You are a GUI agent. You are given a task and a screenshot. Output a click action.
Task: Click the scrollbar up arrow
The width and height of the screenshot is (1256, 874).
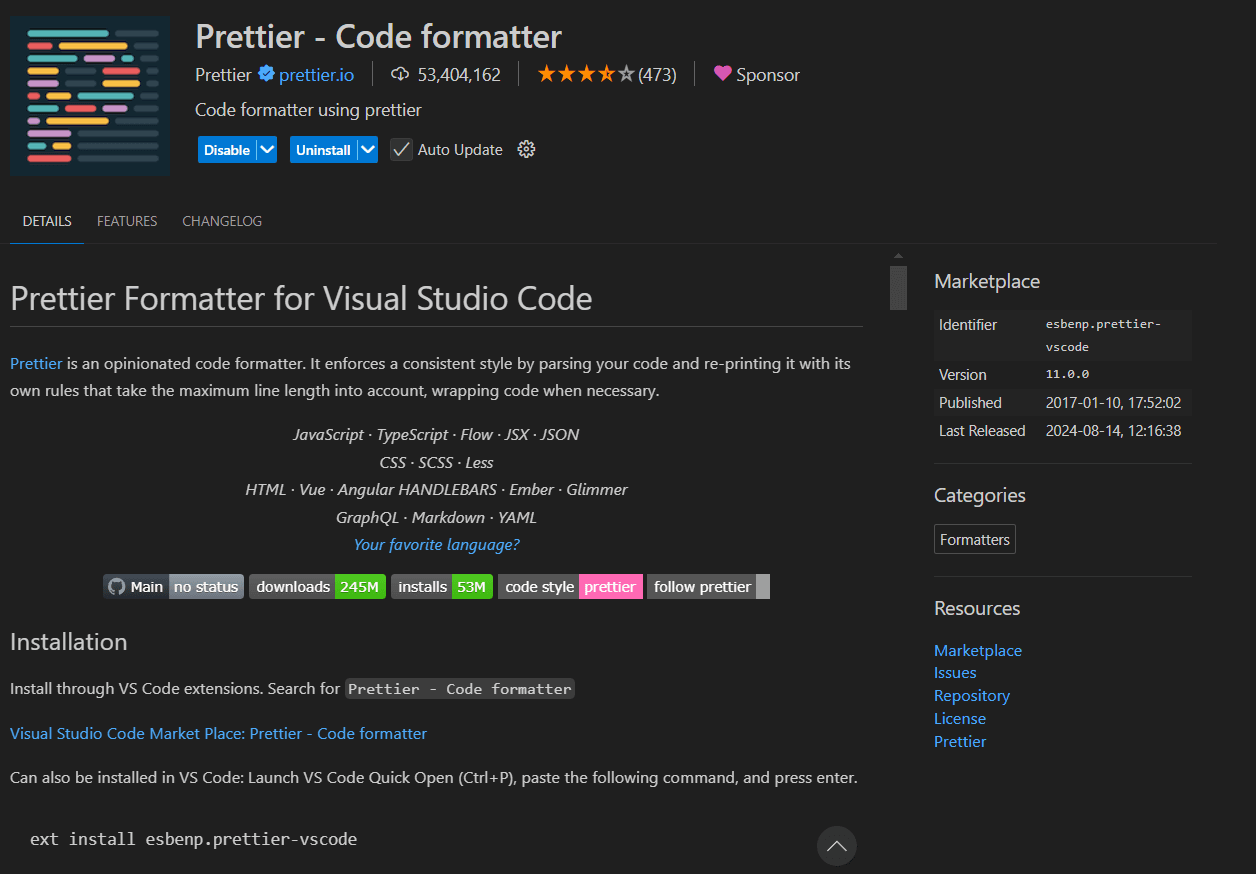898,256
